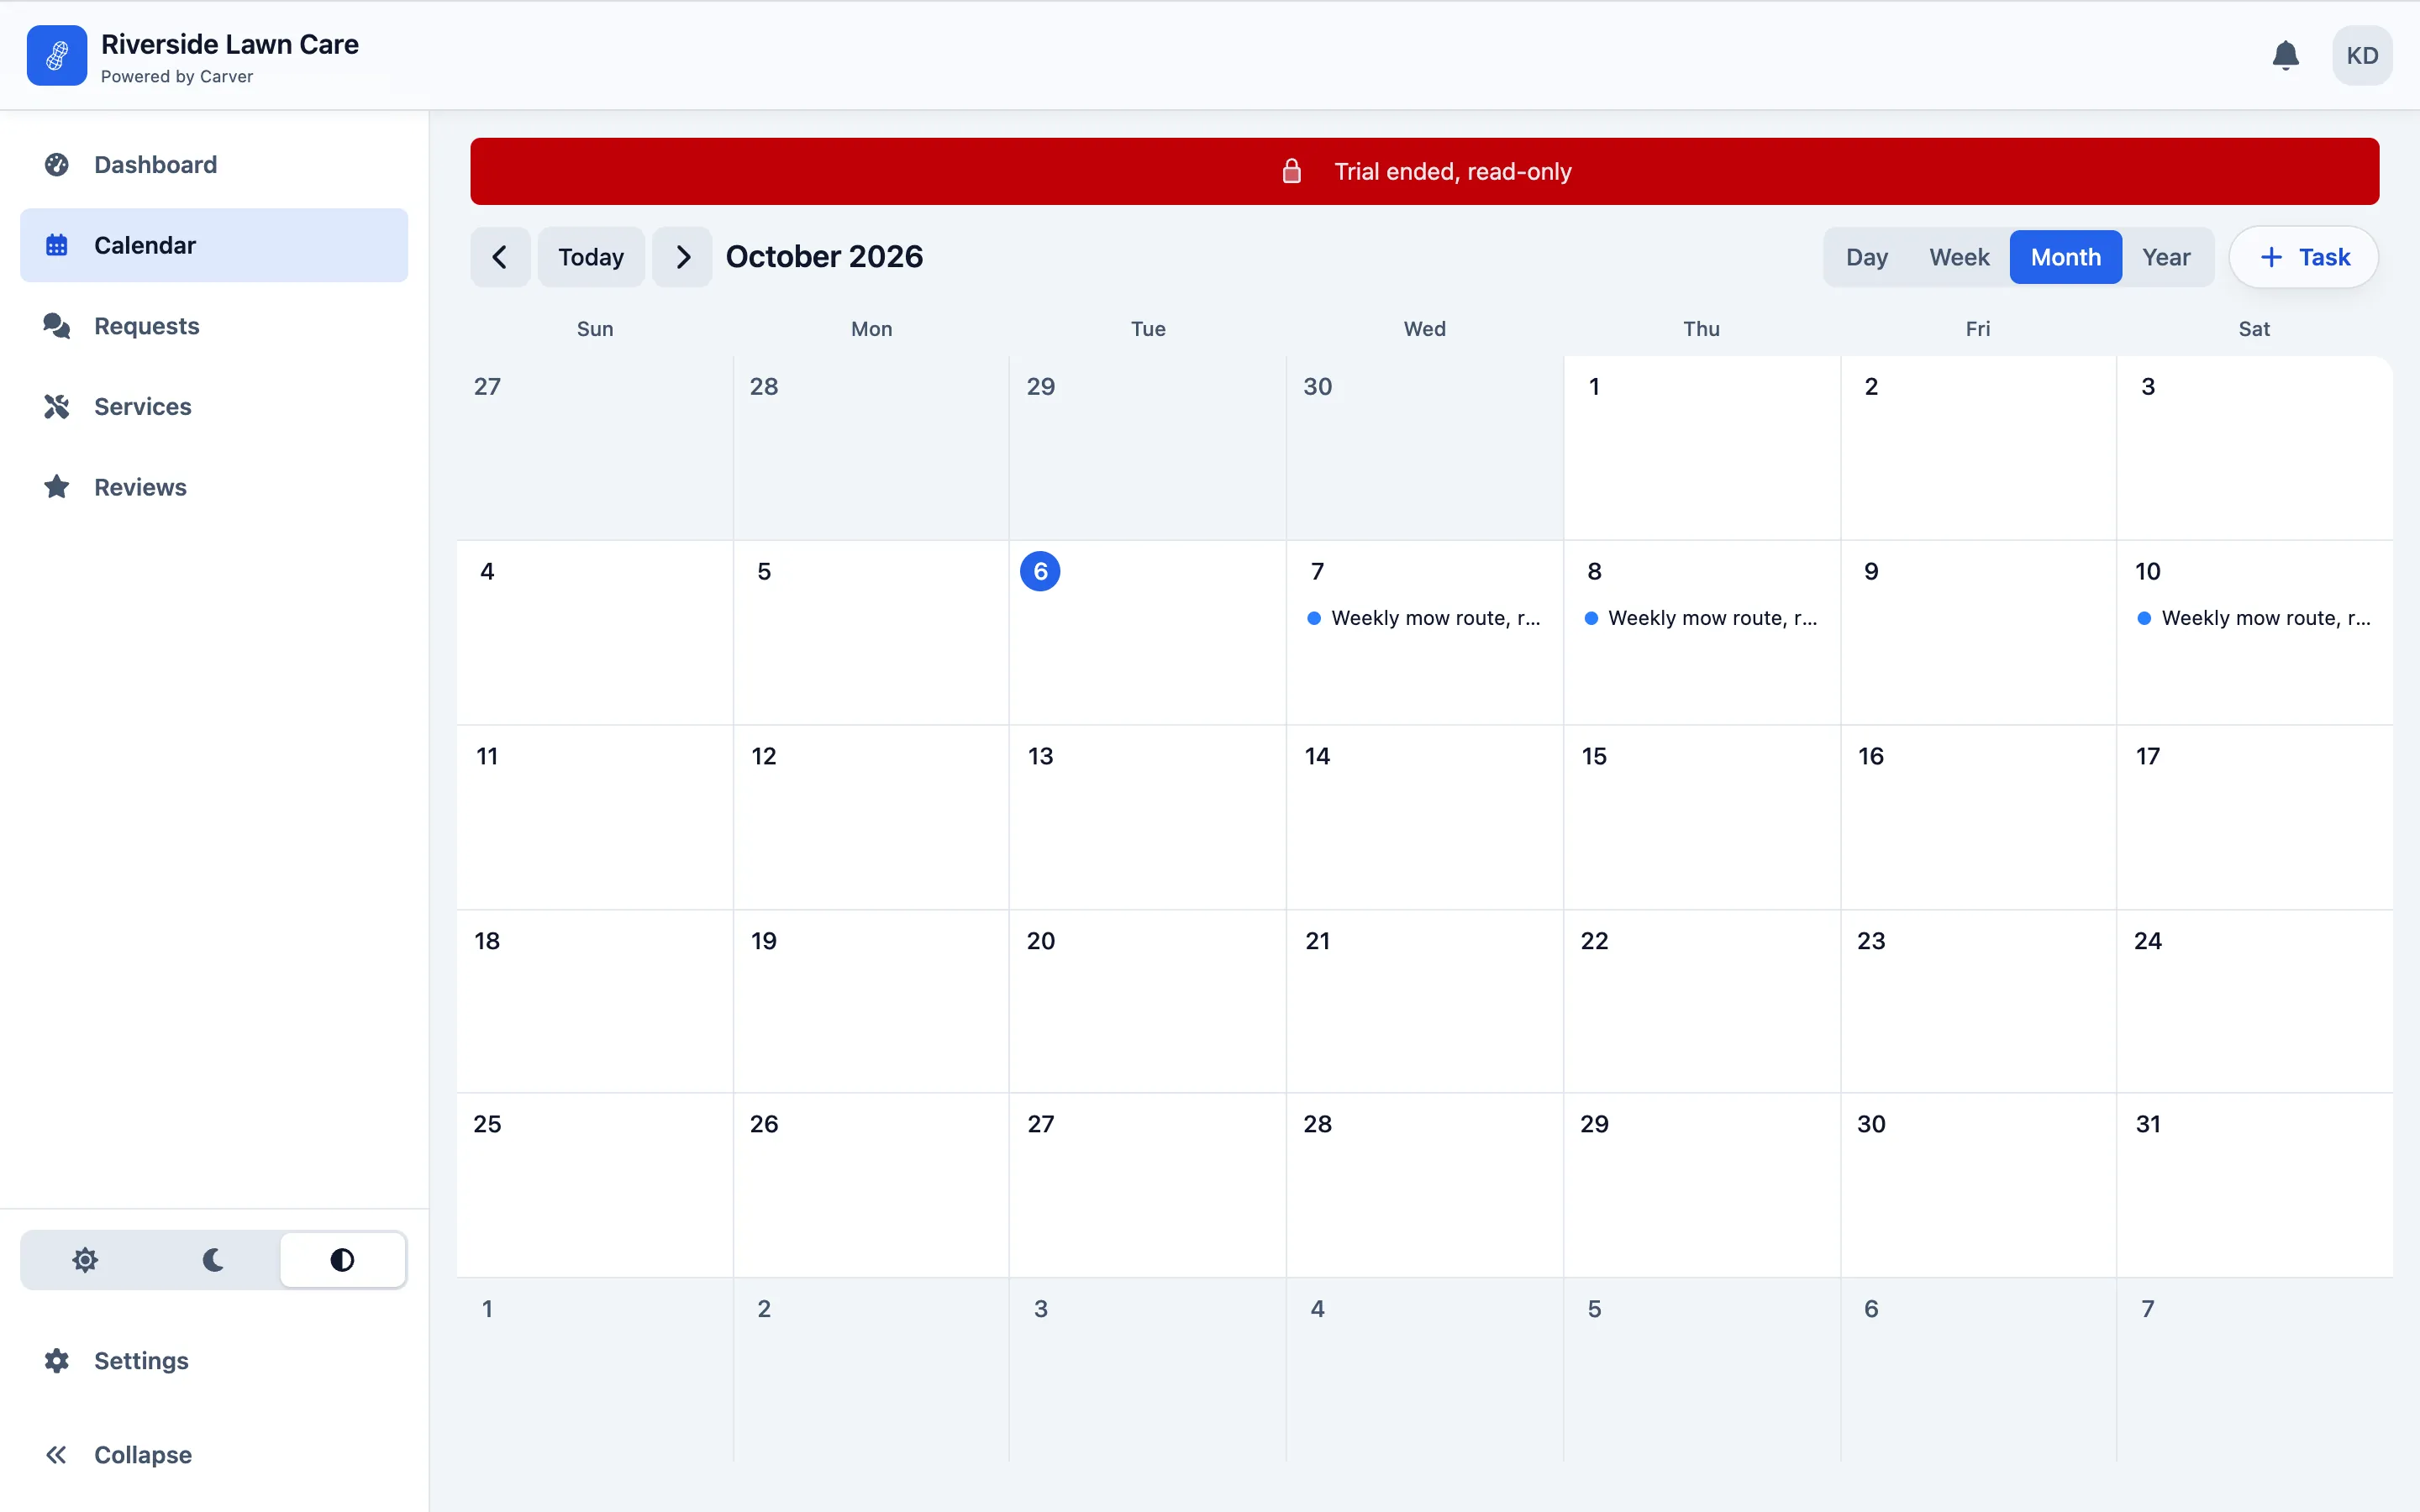Screen dimensions: 2420x1512
Task: Select the October 20 day cell
Action: [x=1147, y=1001]
